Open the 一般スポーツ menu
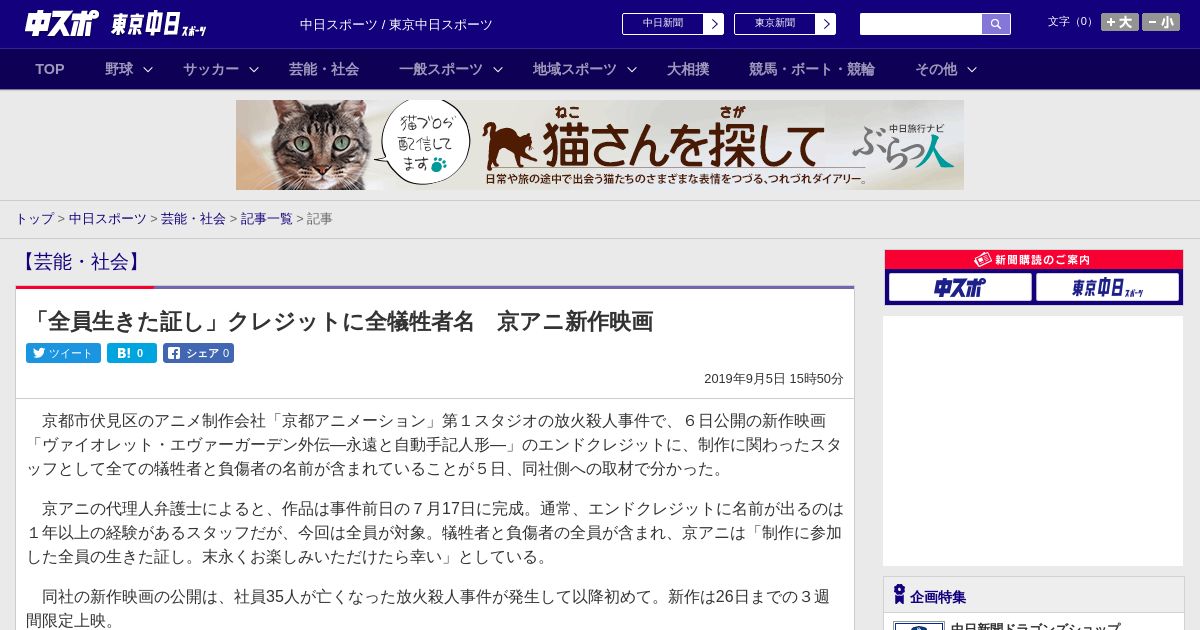1200x630 pixels. [x=441, y=69]
